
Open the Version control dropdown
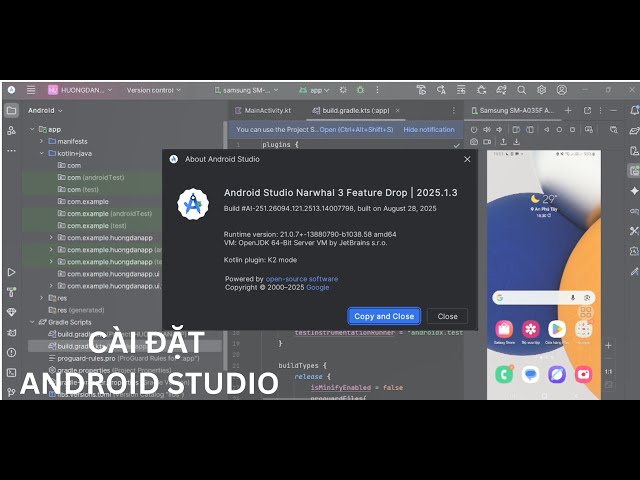153,90
